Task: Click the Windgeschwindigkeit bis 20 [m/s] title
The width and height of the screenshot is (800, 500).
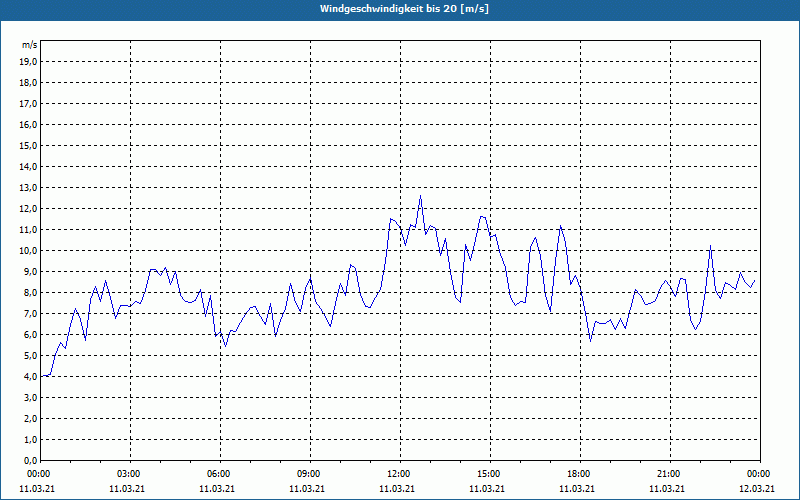Action: (404, 9)
